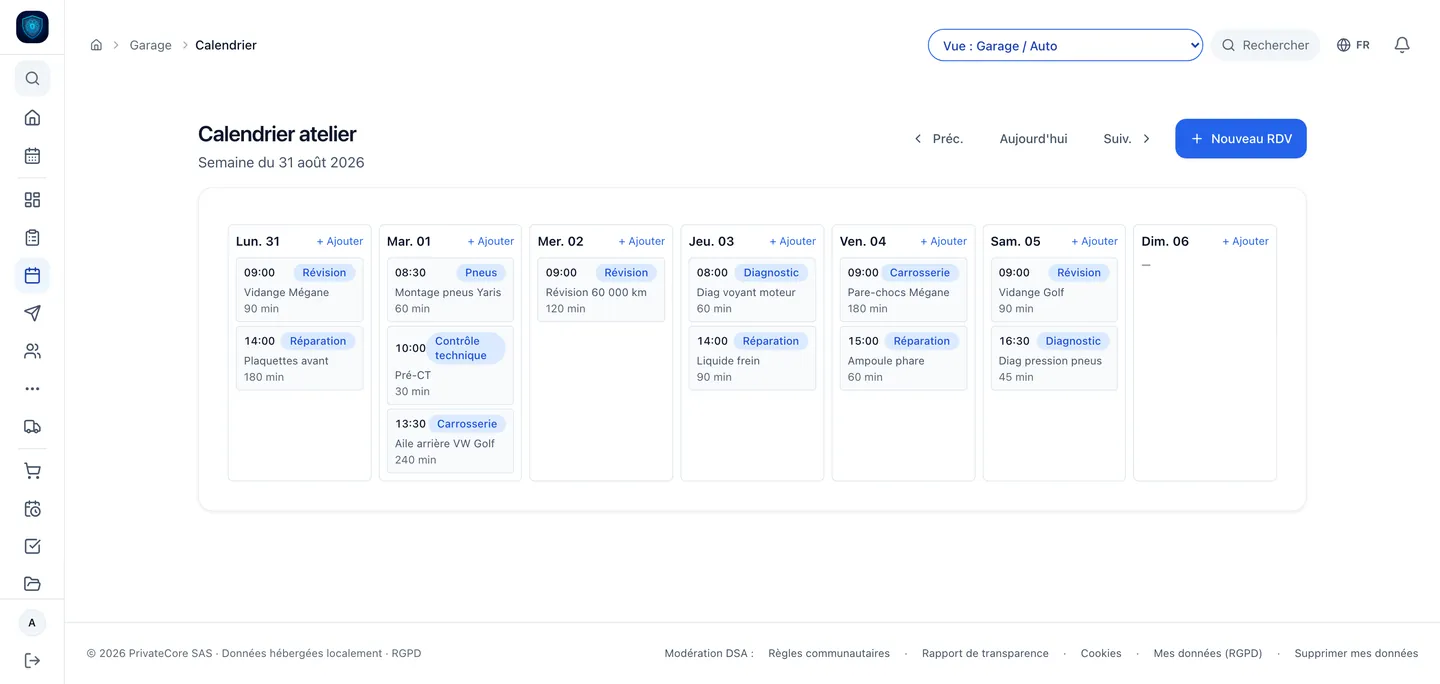Open Rapport de transparence footer link
1440x684 pixels.
[985, 653]
